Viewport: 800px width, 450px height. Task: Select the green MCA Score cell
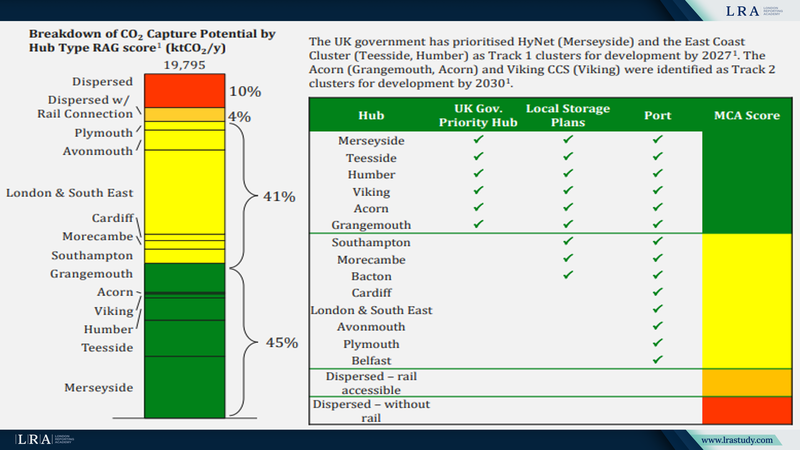(747, 182)
